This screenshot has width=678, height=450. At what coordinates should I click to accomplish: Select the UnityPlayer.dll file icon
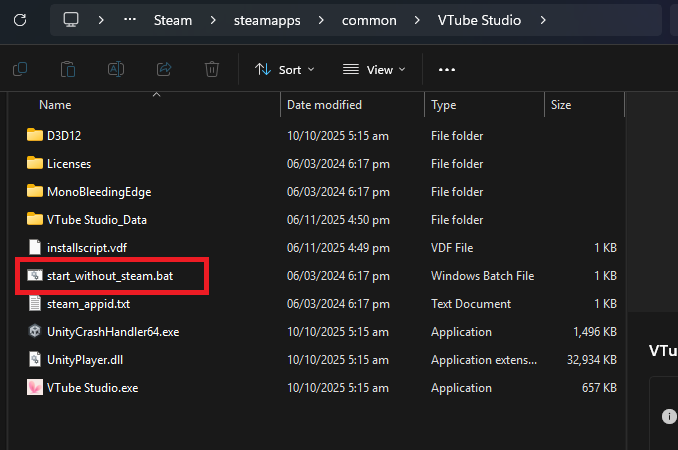[x=35, y=360]
